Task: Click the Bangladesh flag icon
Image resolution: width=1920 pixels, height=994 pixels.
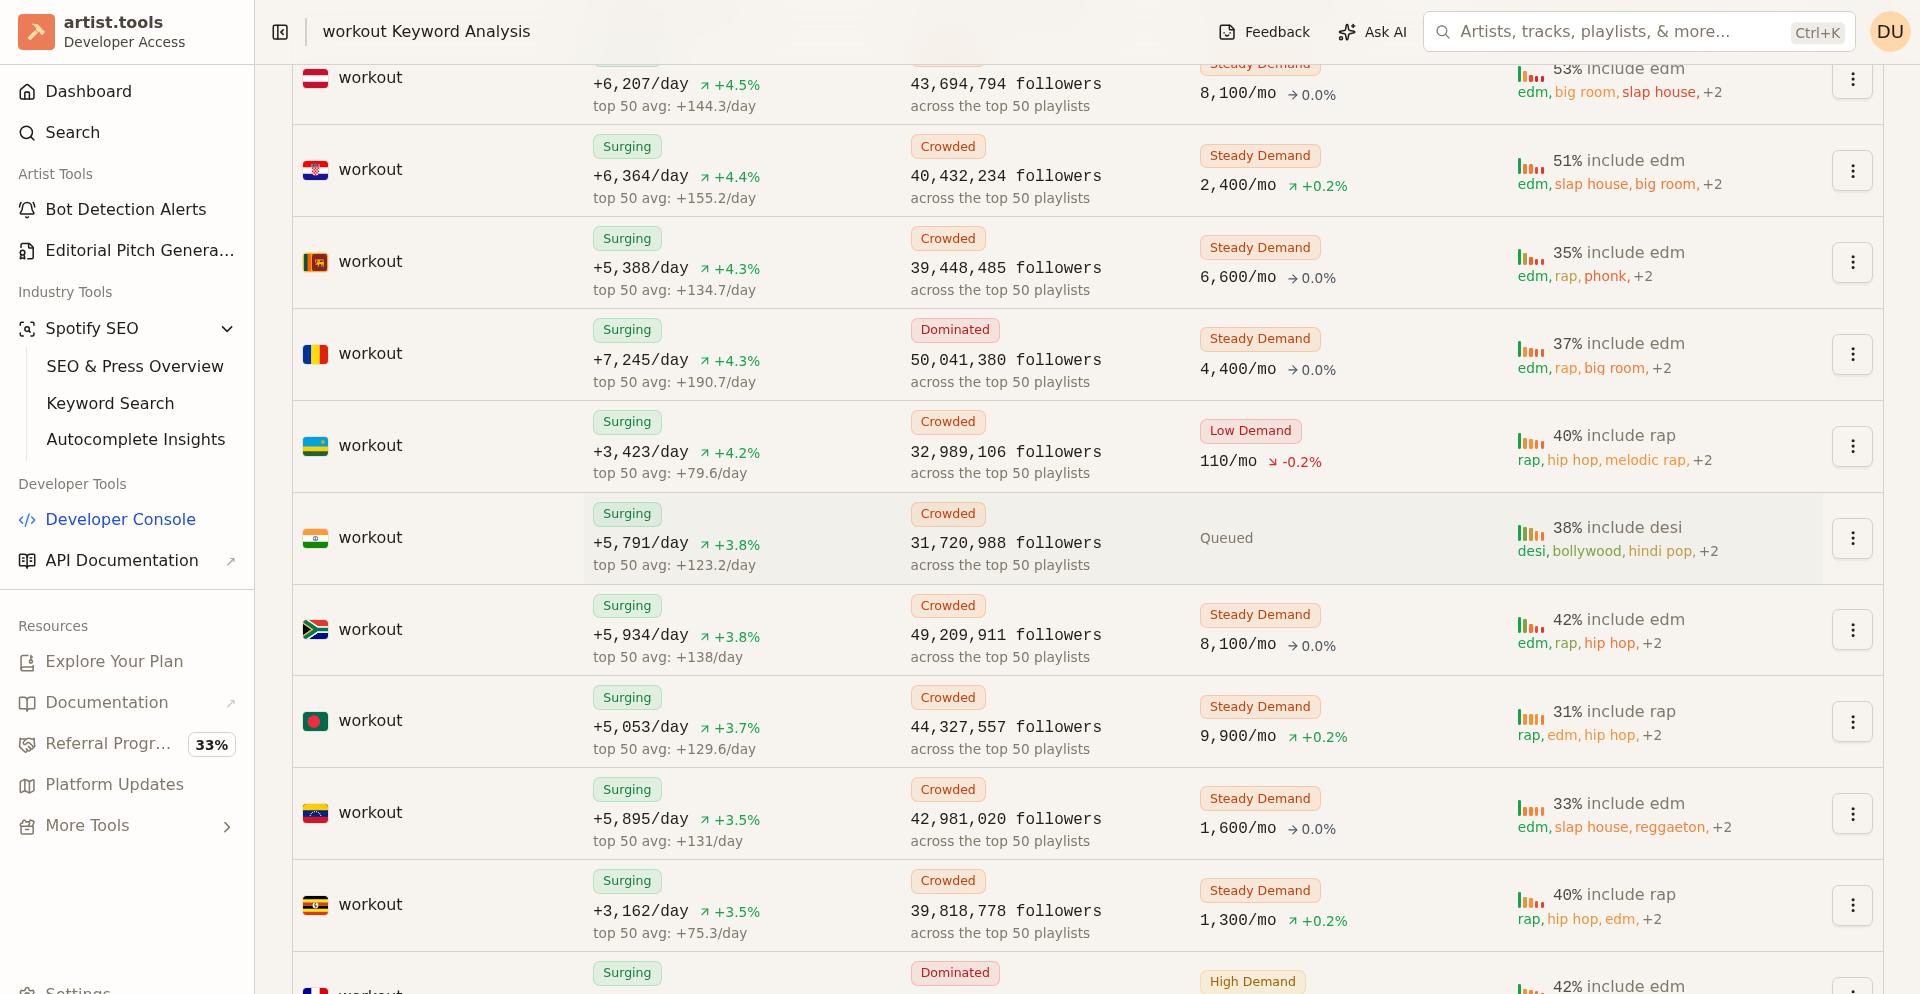Action: pyautogui.click(x=315, y=721)
